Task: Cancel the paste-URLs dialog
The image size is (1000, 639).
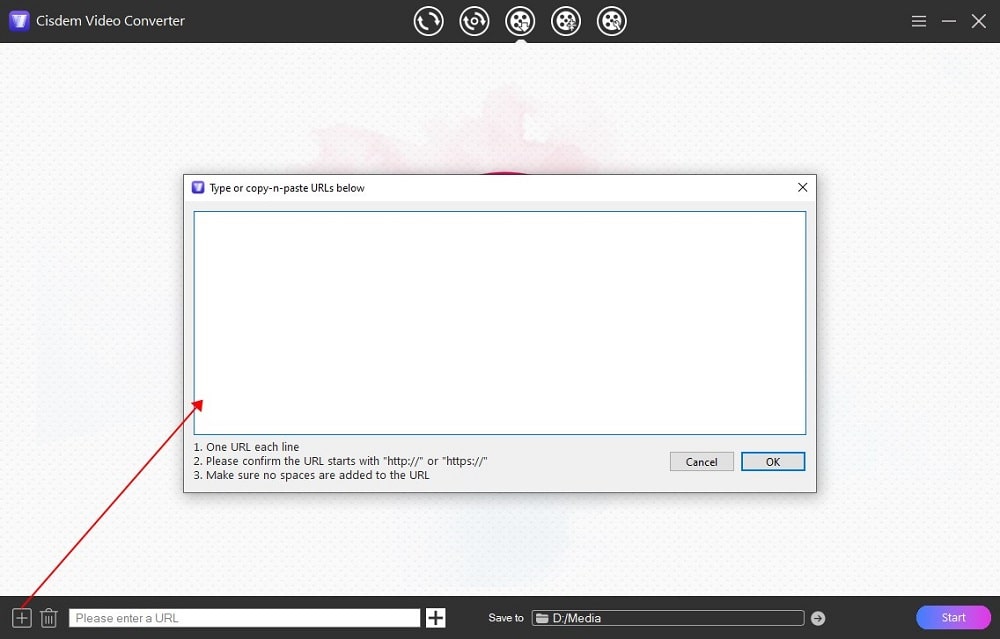Action: pos(701,461)
